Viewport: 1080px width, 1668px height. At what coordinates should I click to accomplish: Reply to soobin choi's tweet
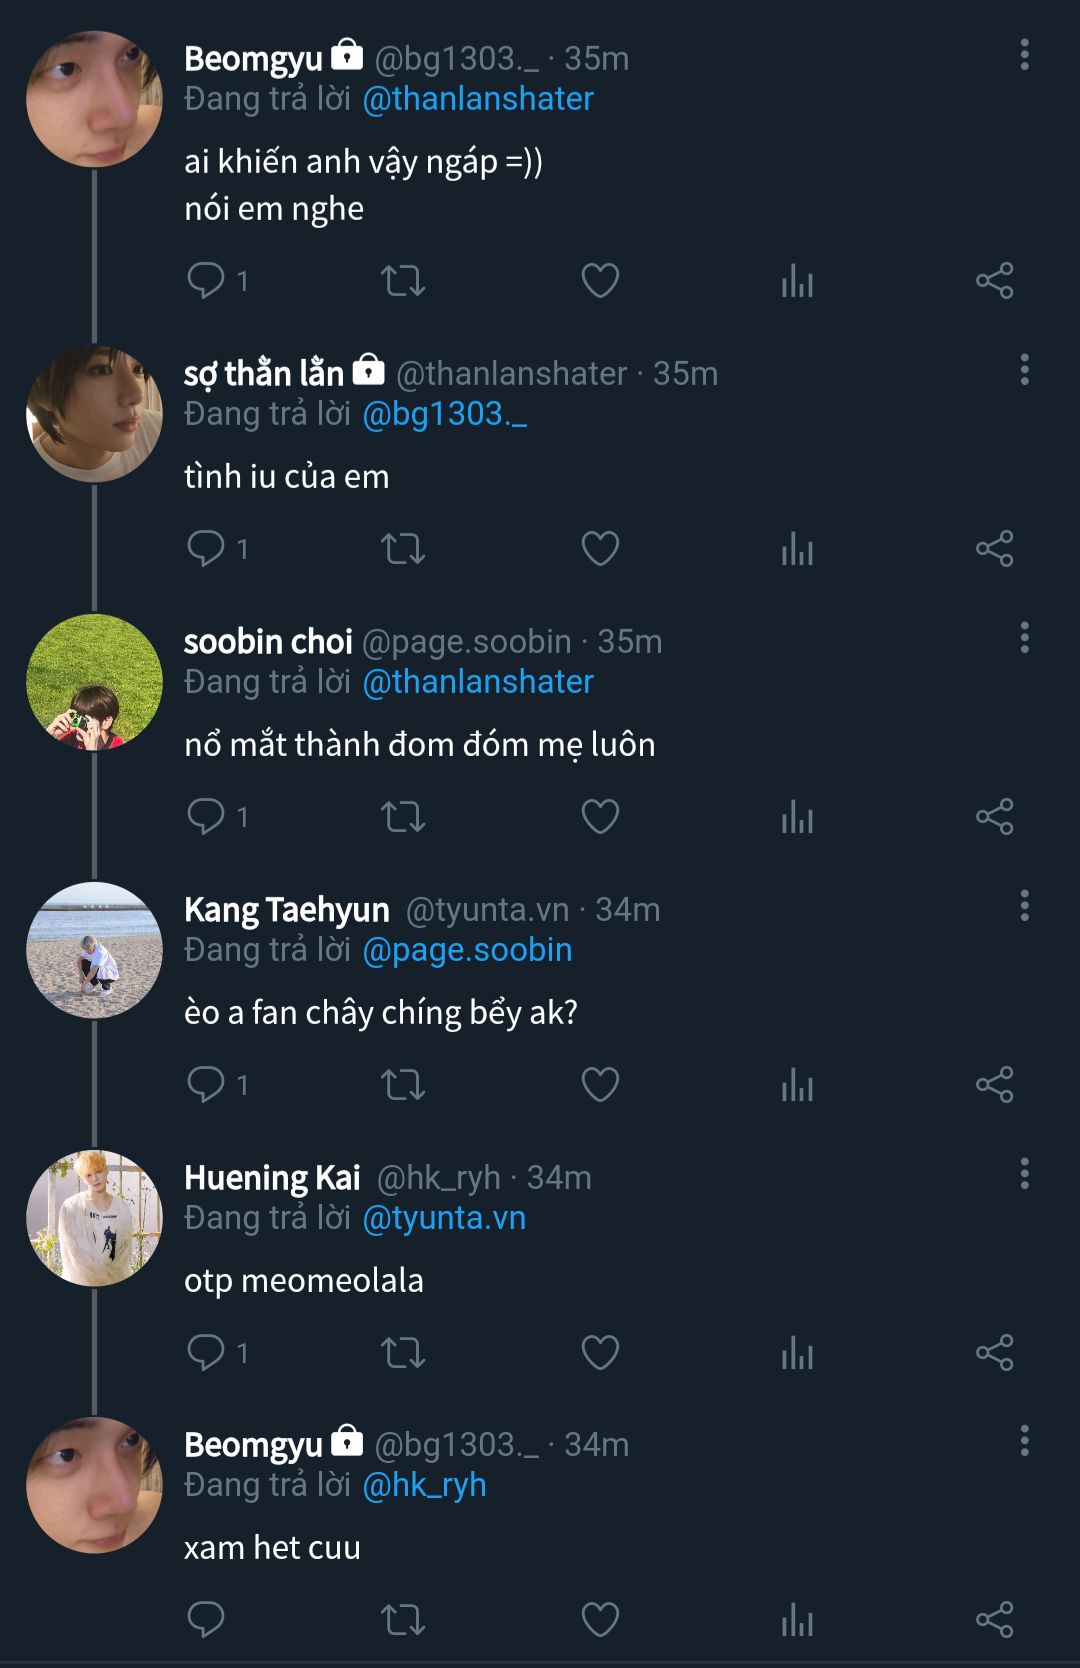click(x=207, y=817)
